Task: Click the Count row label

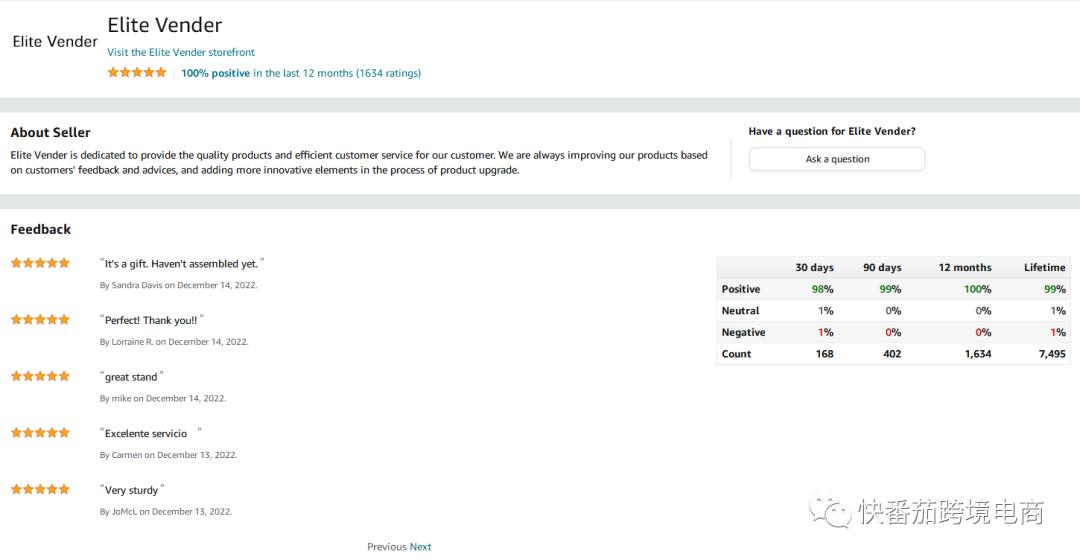Action: point(736,354)
